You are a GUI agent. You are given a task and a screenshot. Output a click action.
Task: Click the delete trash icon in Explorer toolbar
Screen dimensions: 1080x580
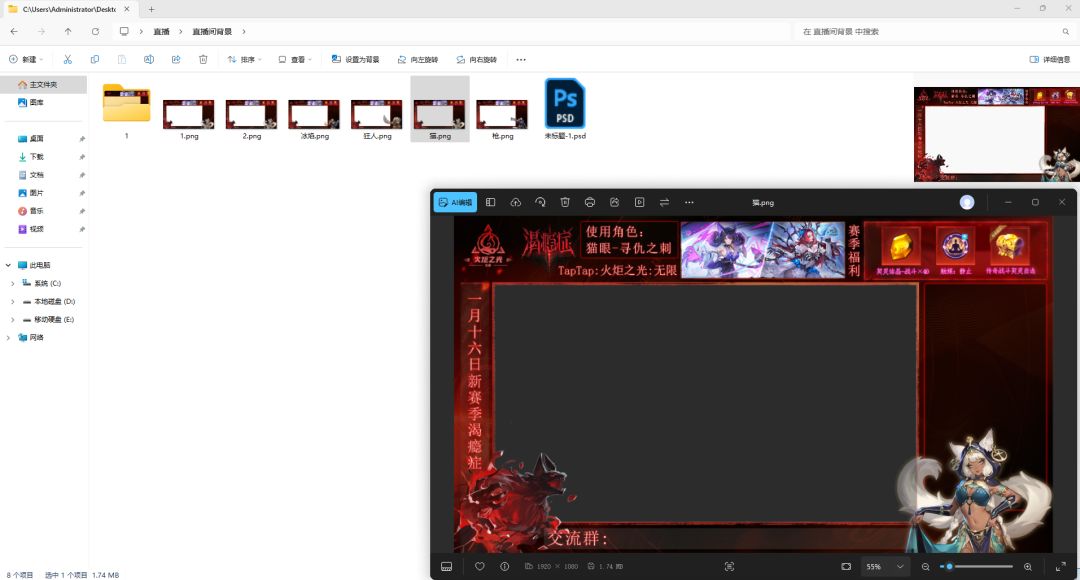(x=203, y=59)
